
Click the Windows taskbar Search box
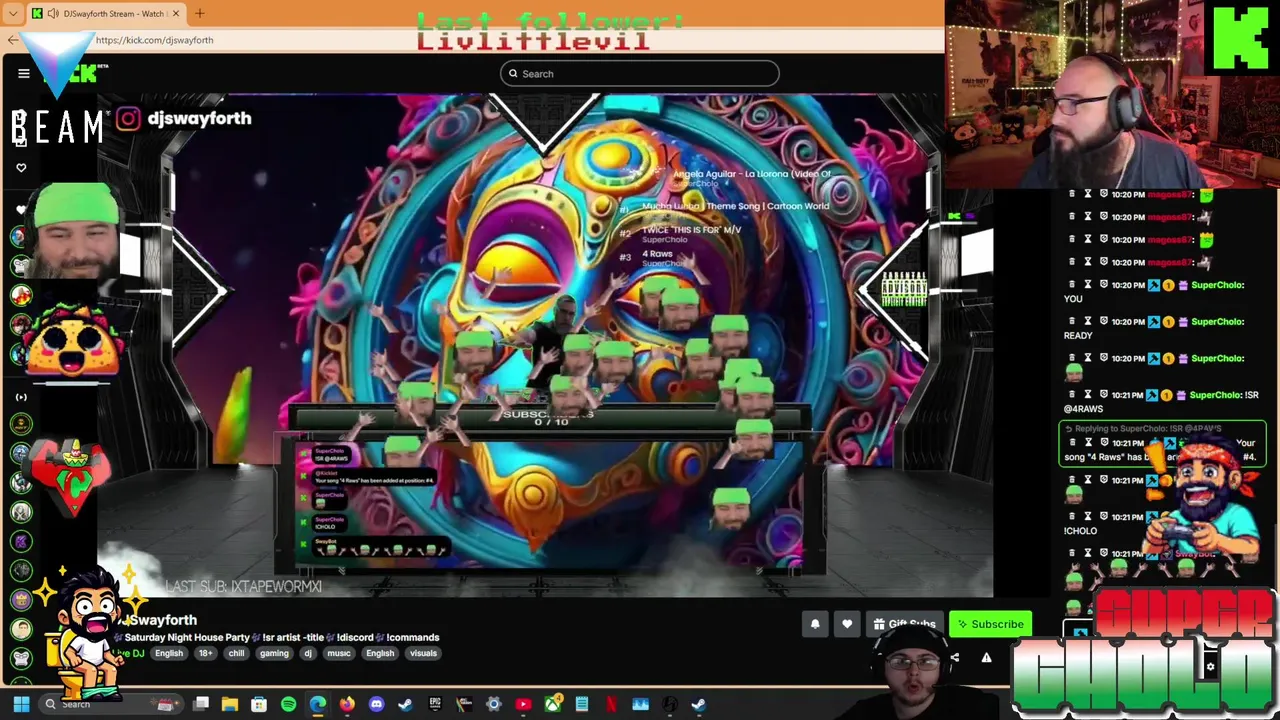coord(111,704)
